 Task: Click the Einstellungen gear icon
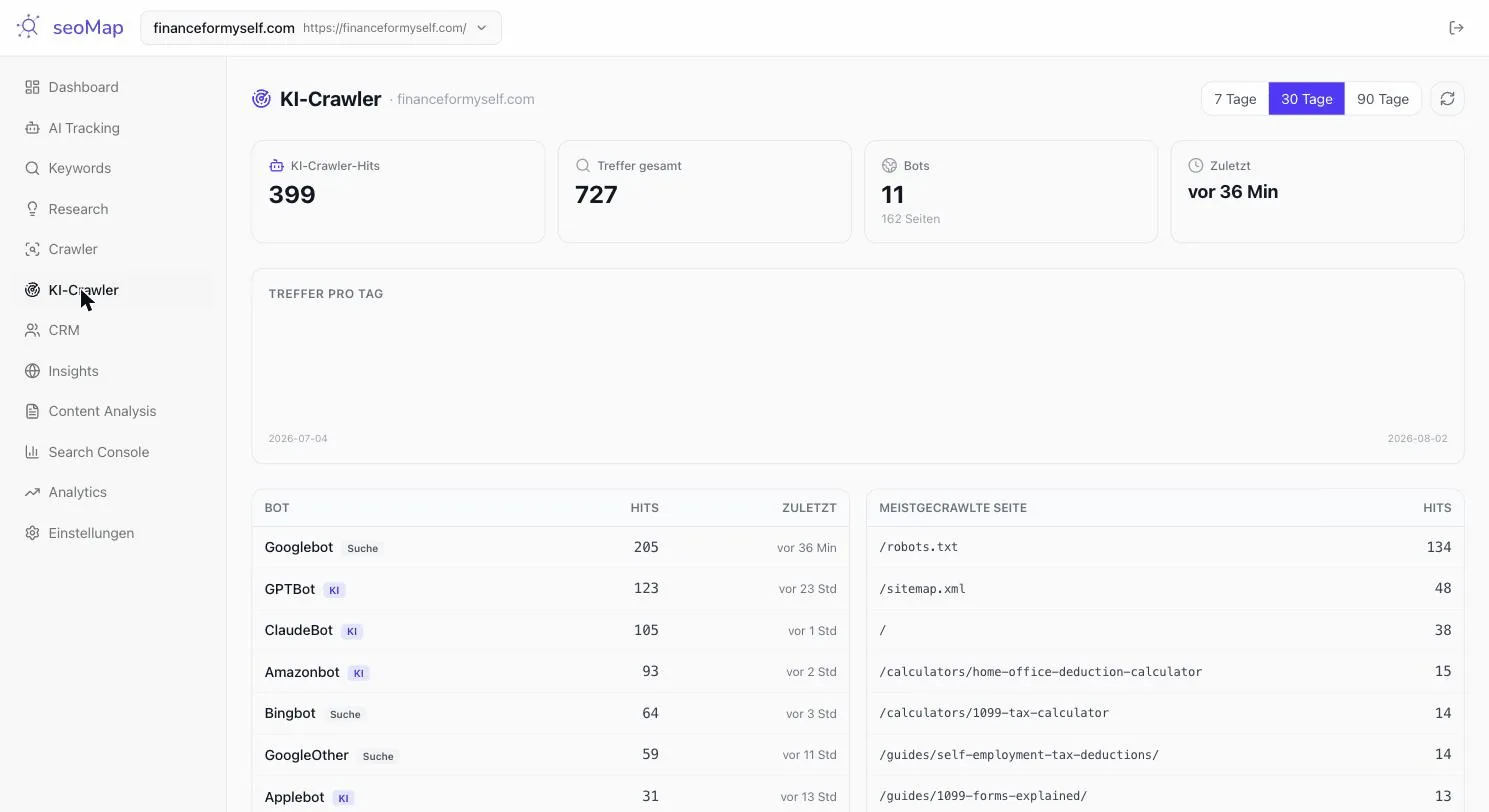coord(32,533)
